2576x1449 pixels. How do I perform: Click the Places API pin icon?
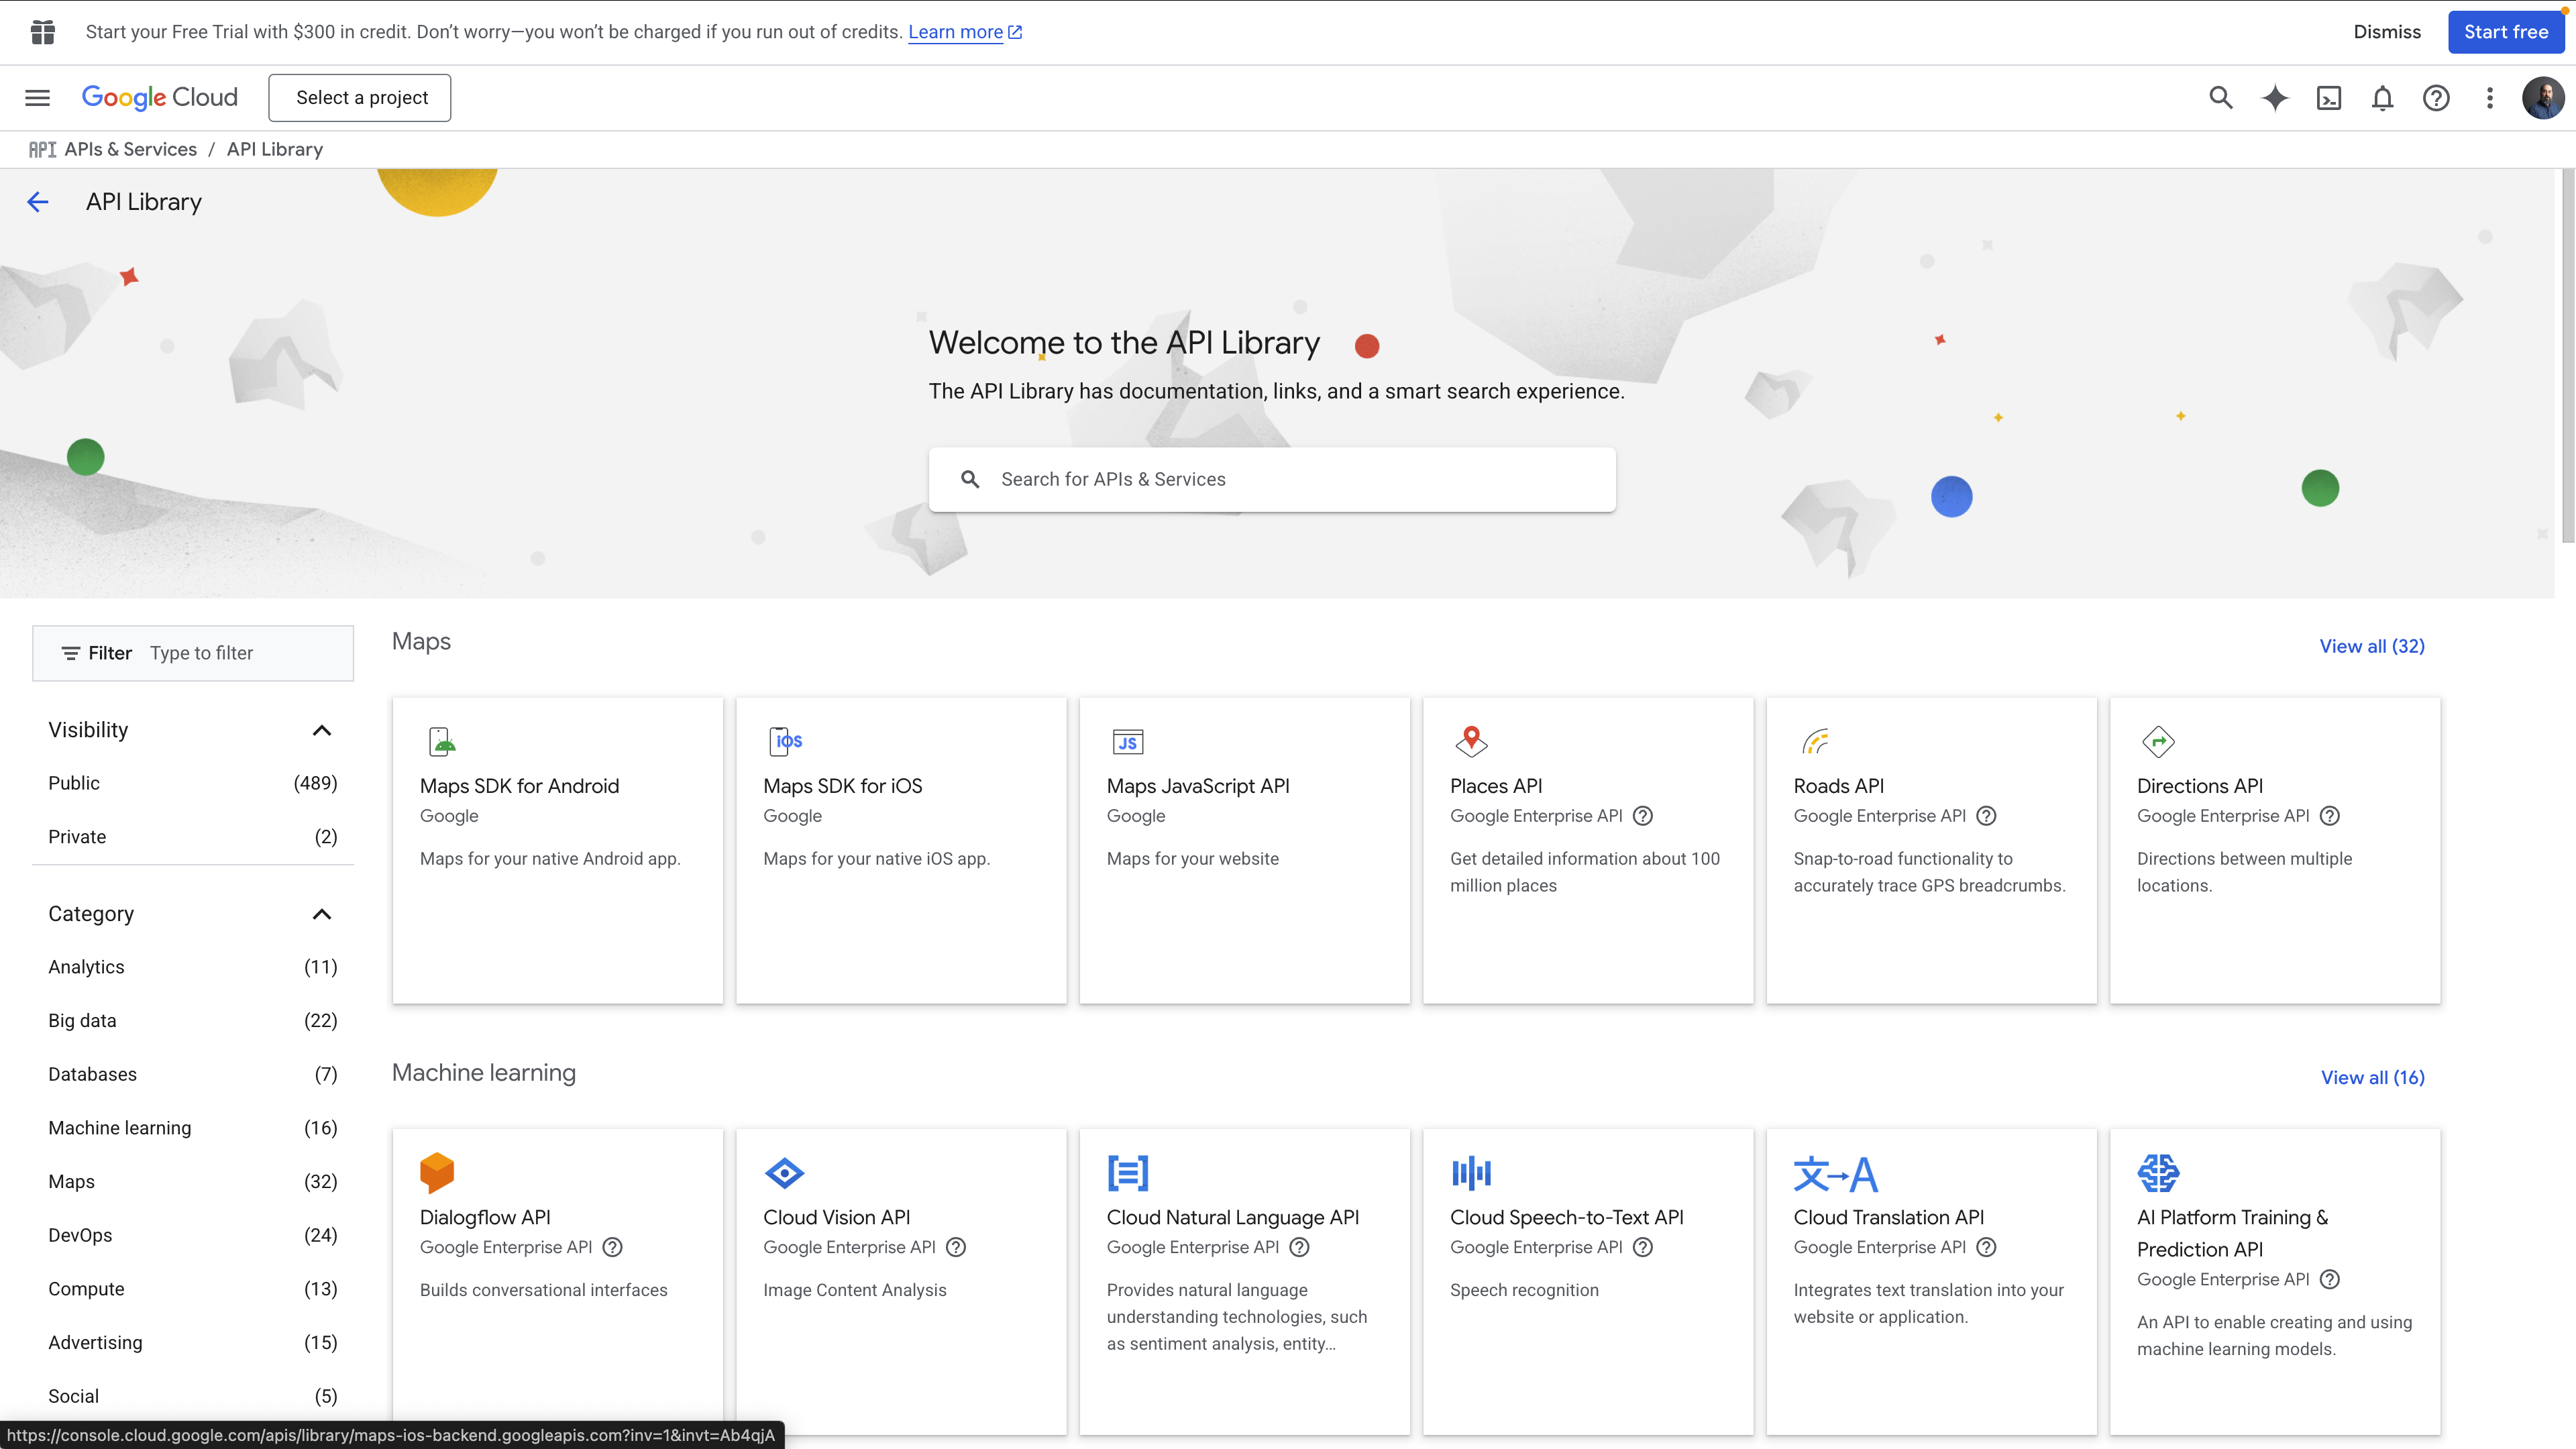1471,741
